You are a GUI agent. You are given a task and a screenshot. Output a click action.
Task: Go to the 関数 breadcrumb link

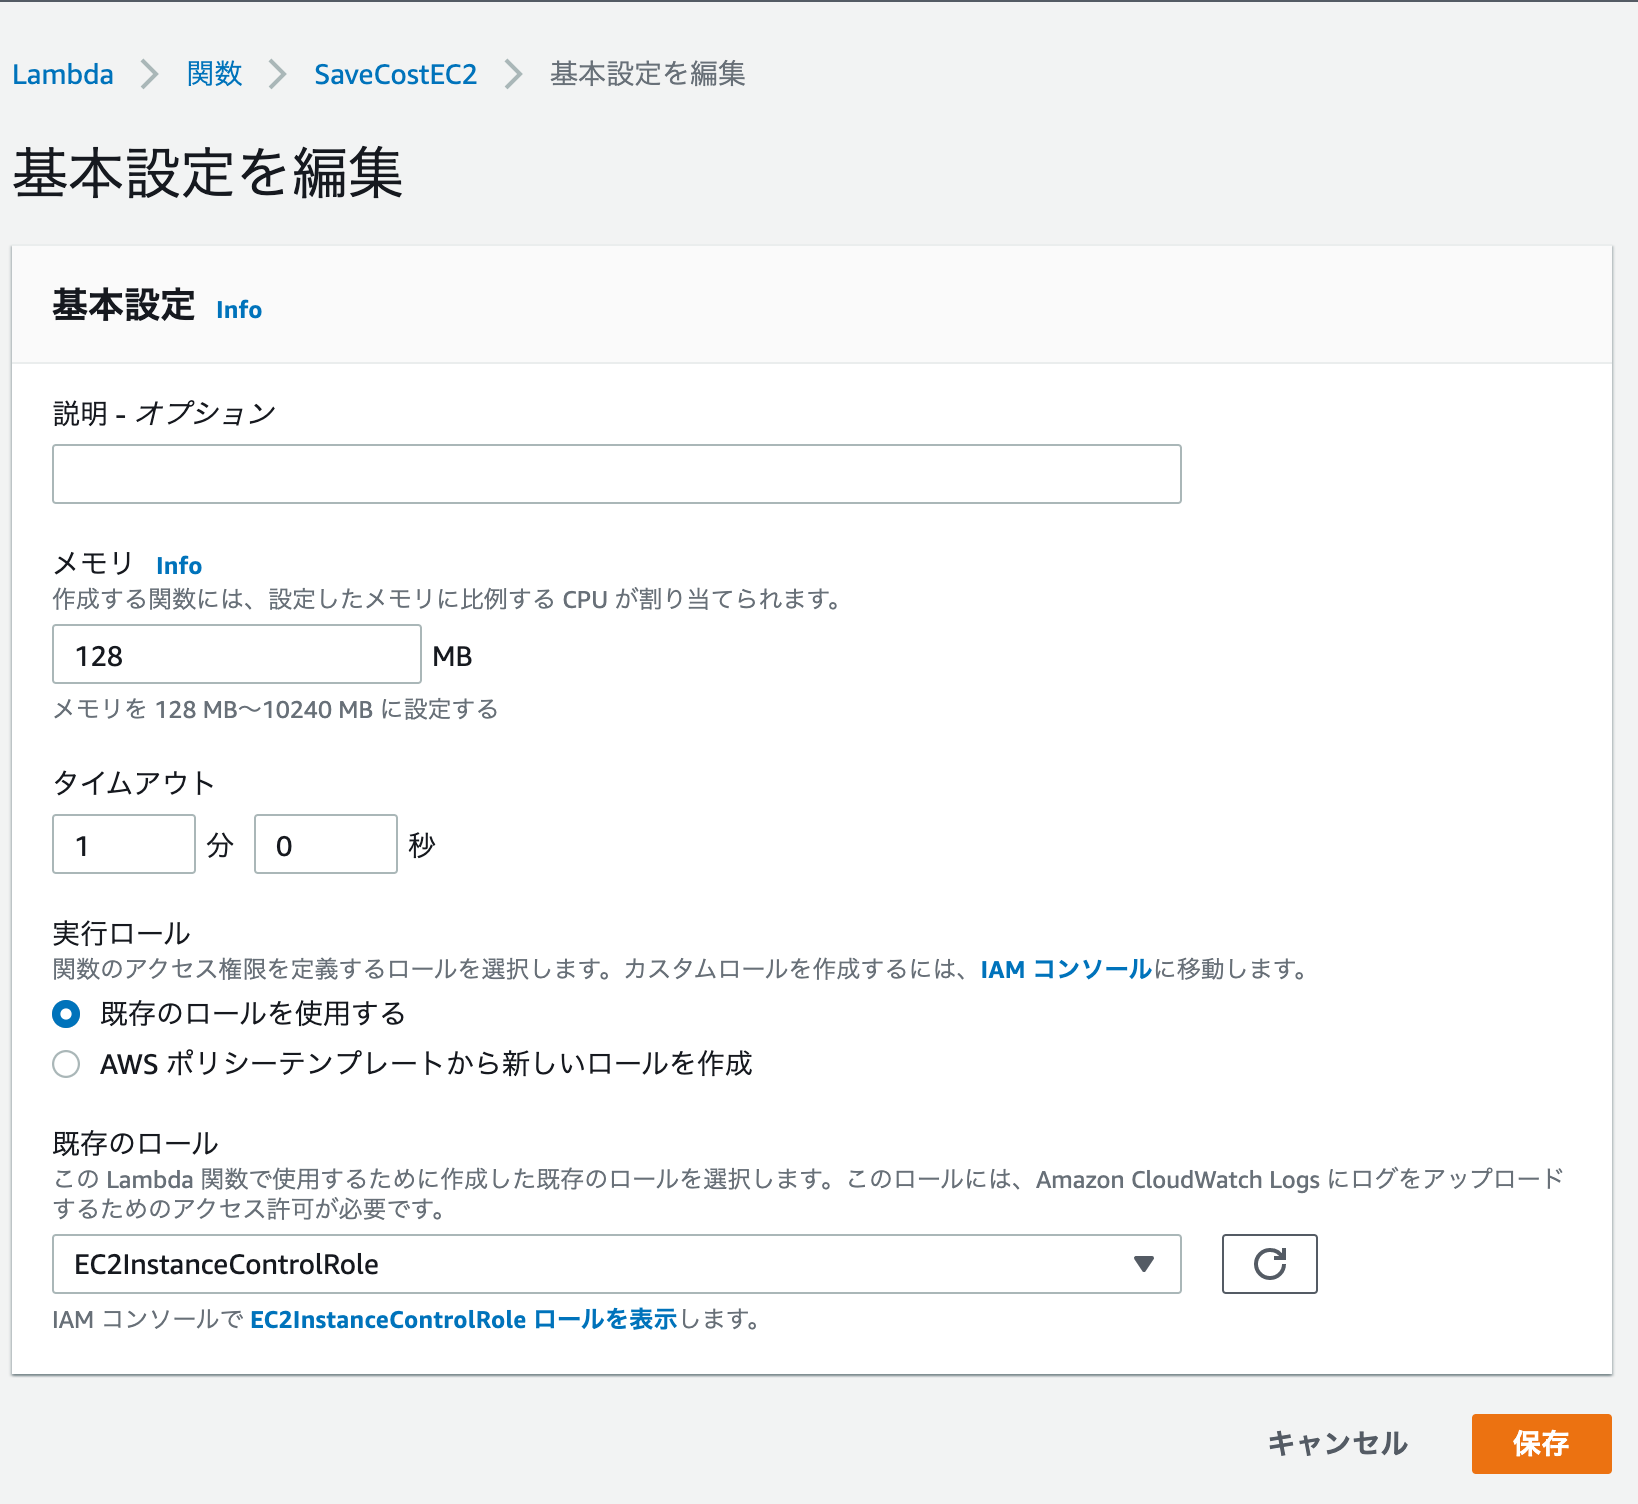coord(214,74)
